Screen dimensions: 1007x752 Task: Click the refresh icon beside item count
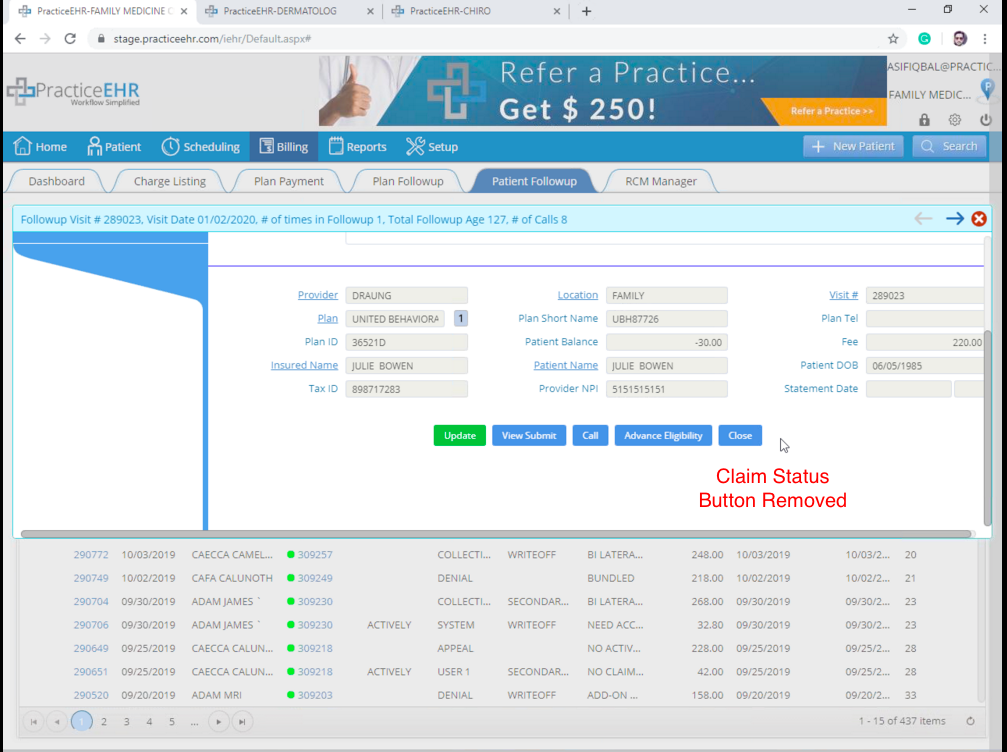coord(970,721)
